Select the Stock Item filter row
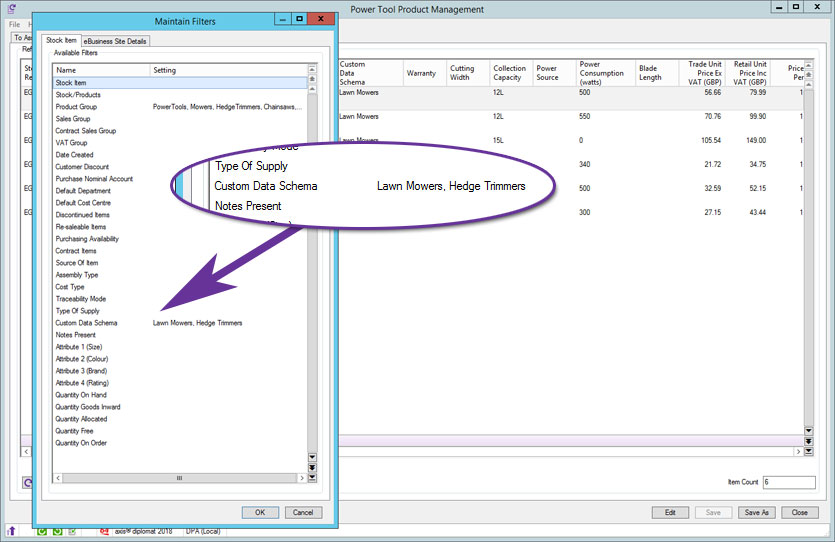Screen dimensions: 835x542 (x=180, y=83)
